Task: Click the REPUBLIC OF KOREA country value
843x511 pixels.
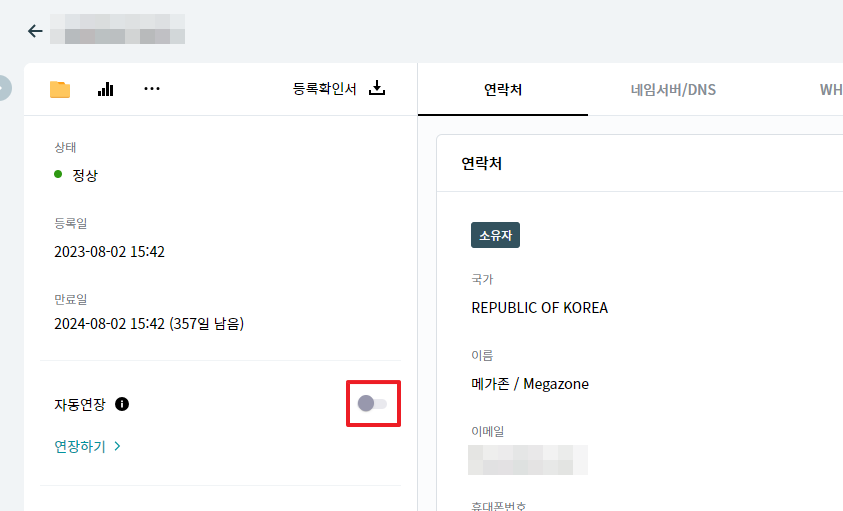Action: tap(539, 307)
